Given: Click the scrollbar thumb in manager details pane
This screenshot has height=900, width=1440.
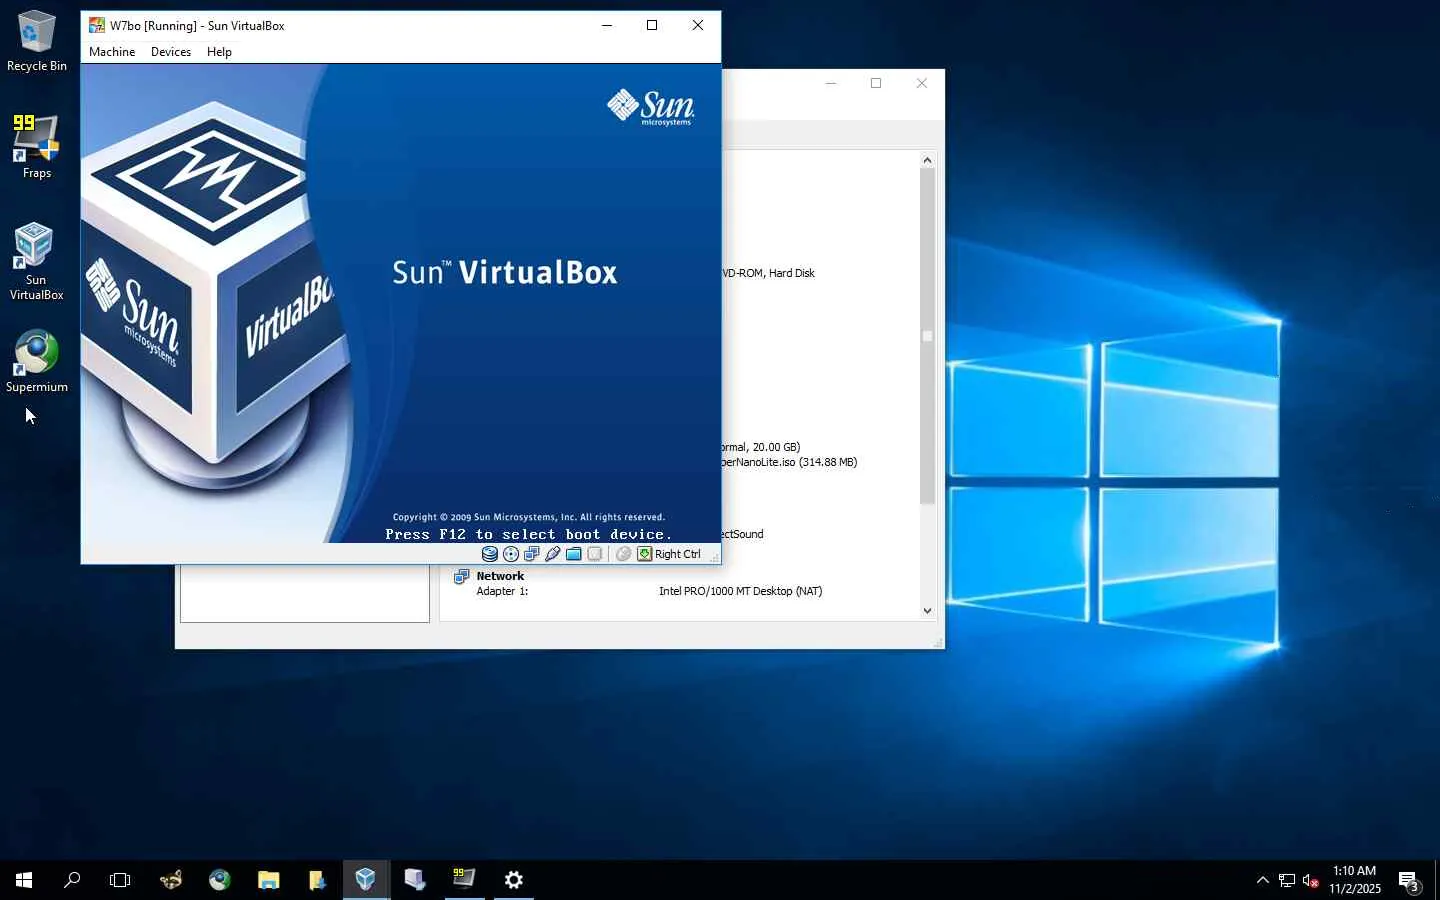Looking at the screenshot, I should (x=927, y=336).
